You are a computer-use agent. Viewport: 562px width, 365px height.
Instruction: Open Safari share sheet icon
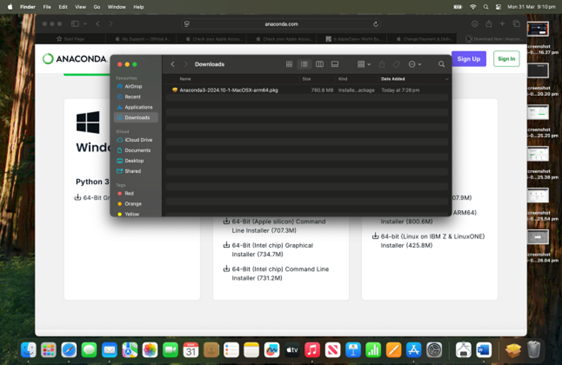click(x=489, y=24)
